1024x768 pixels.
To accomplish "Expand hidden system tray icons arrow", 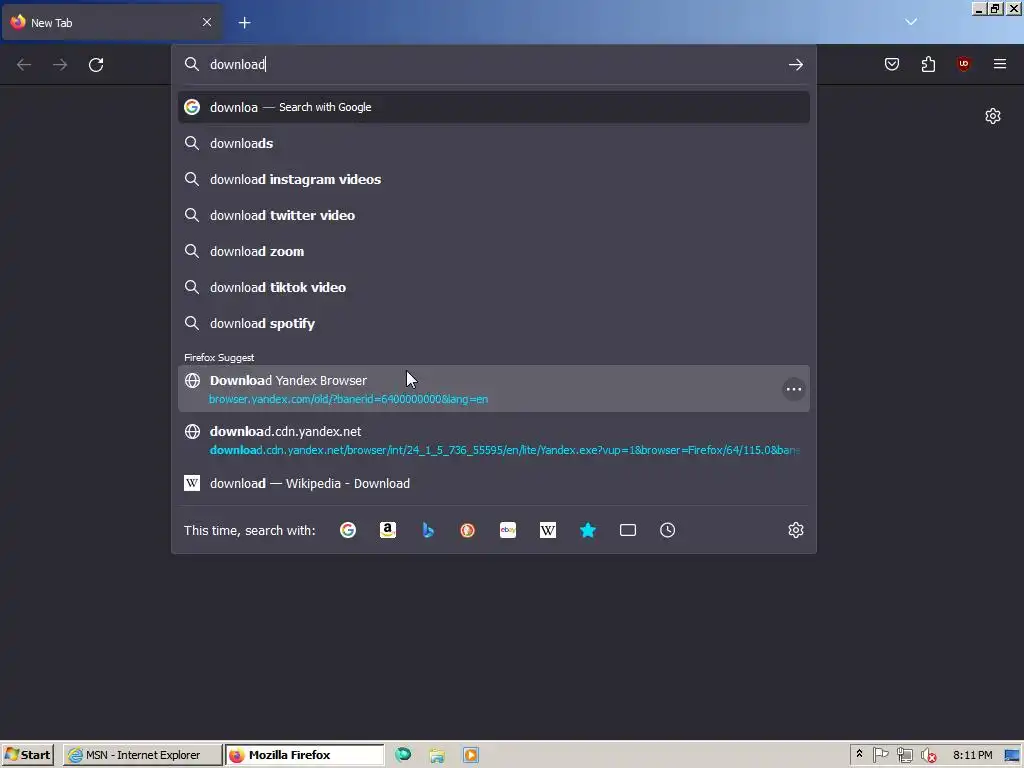I will (859, 754).
